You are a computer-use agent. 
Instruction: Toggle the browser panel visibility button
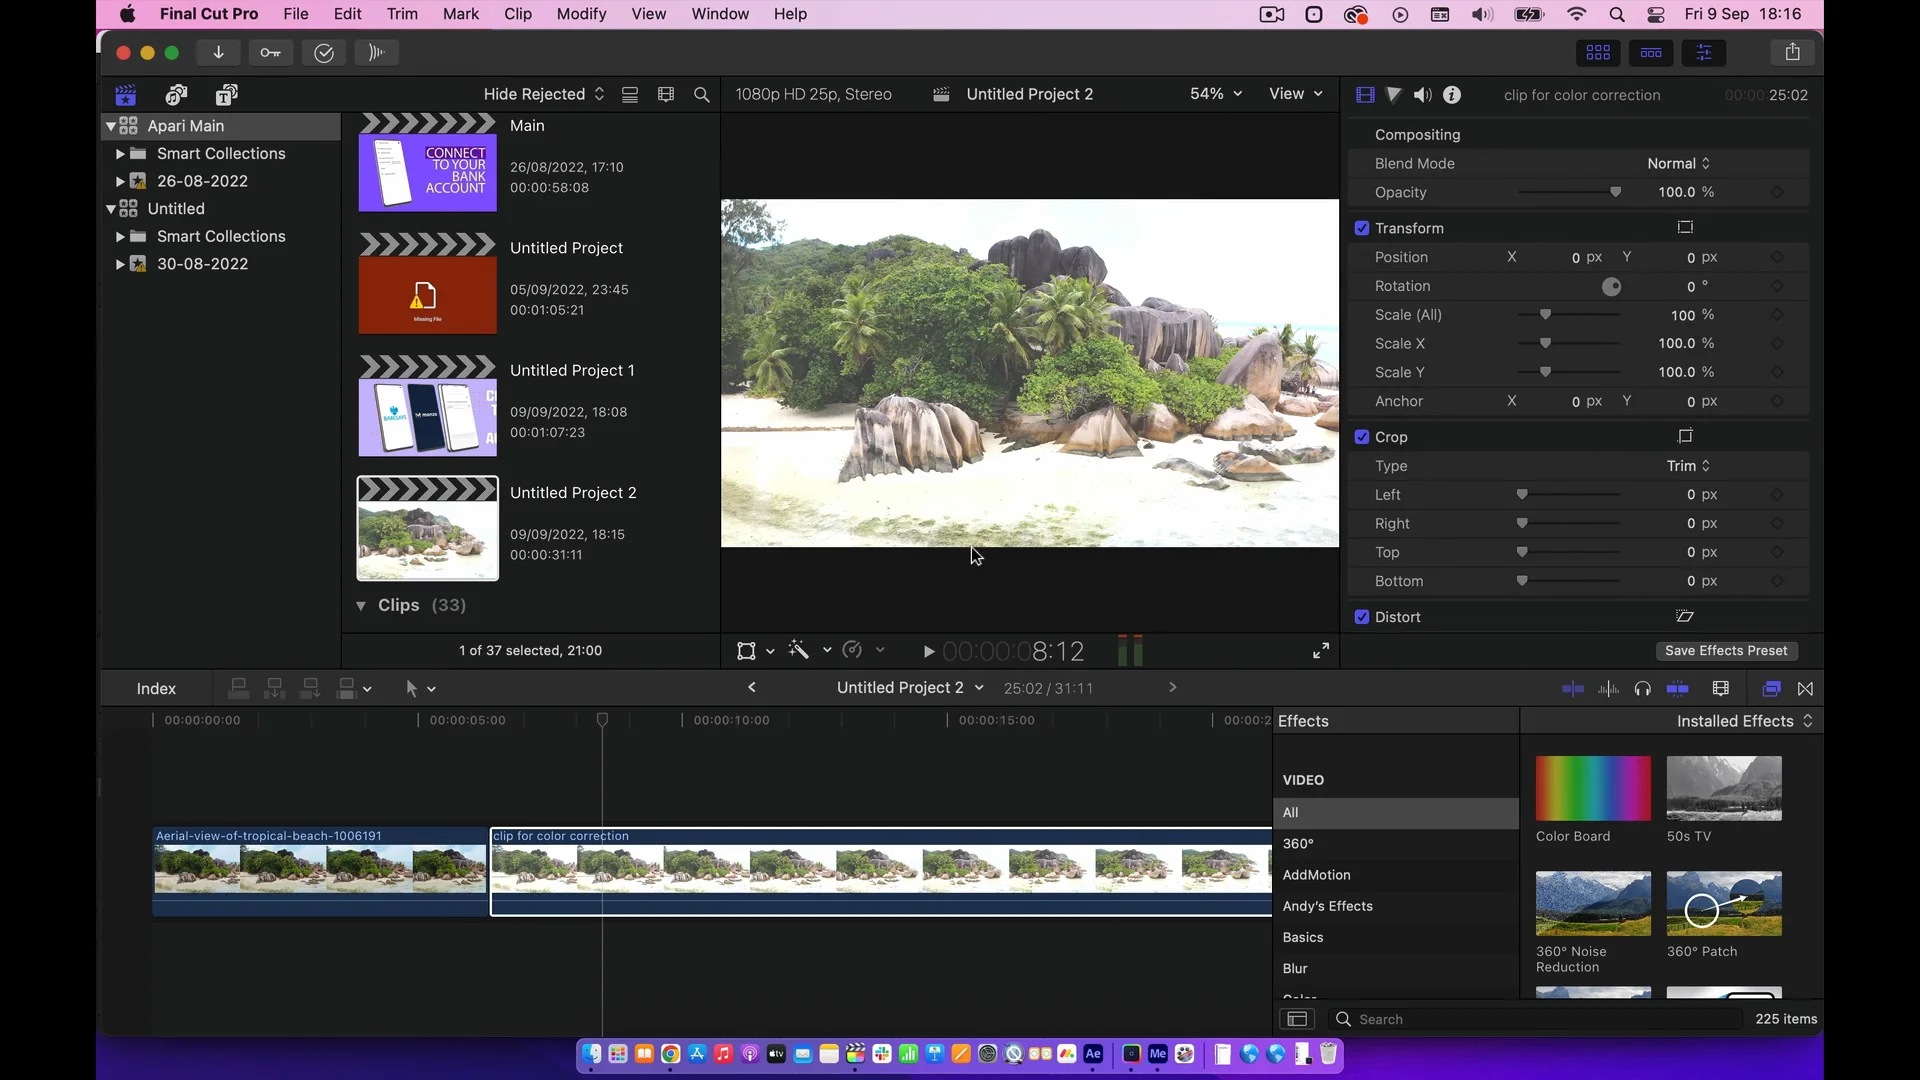pyautogui.click(x=1598, y=52)
